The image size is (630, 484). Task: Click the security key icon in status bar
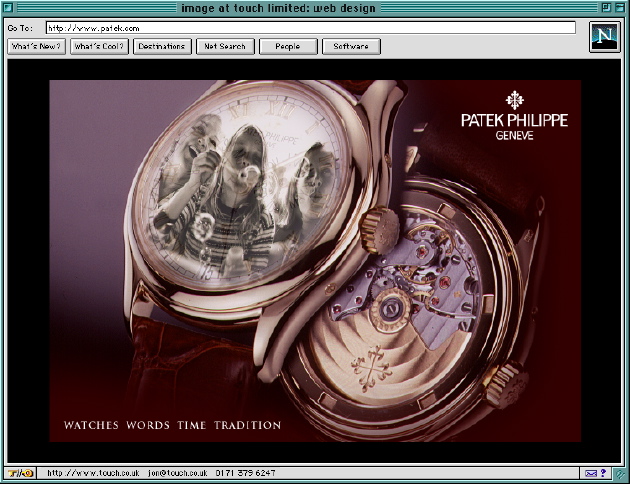click(x=20, y=473)
